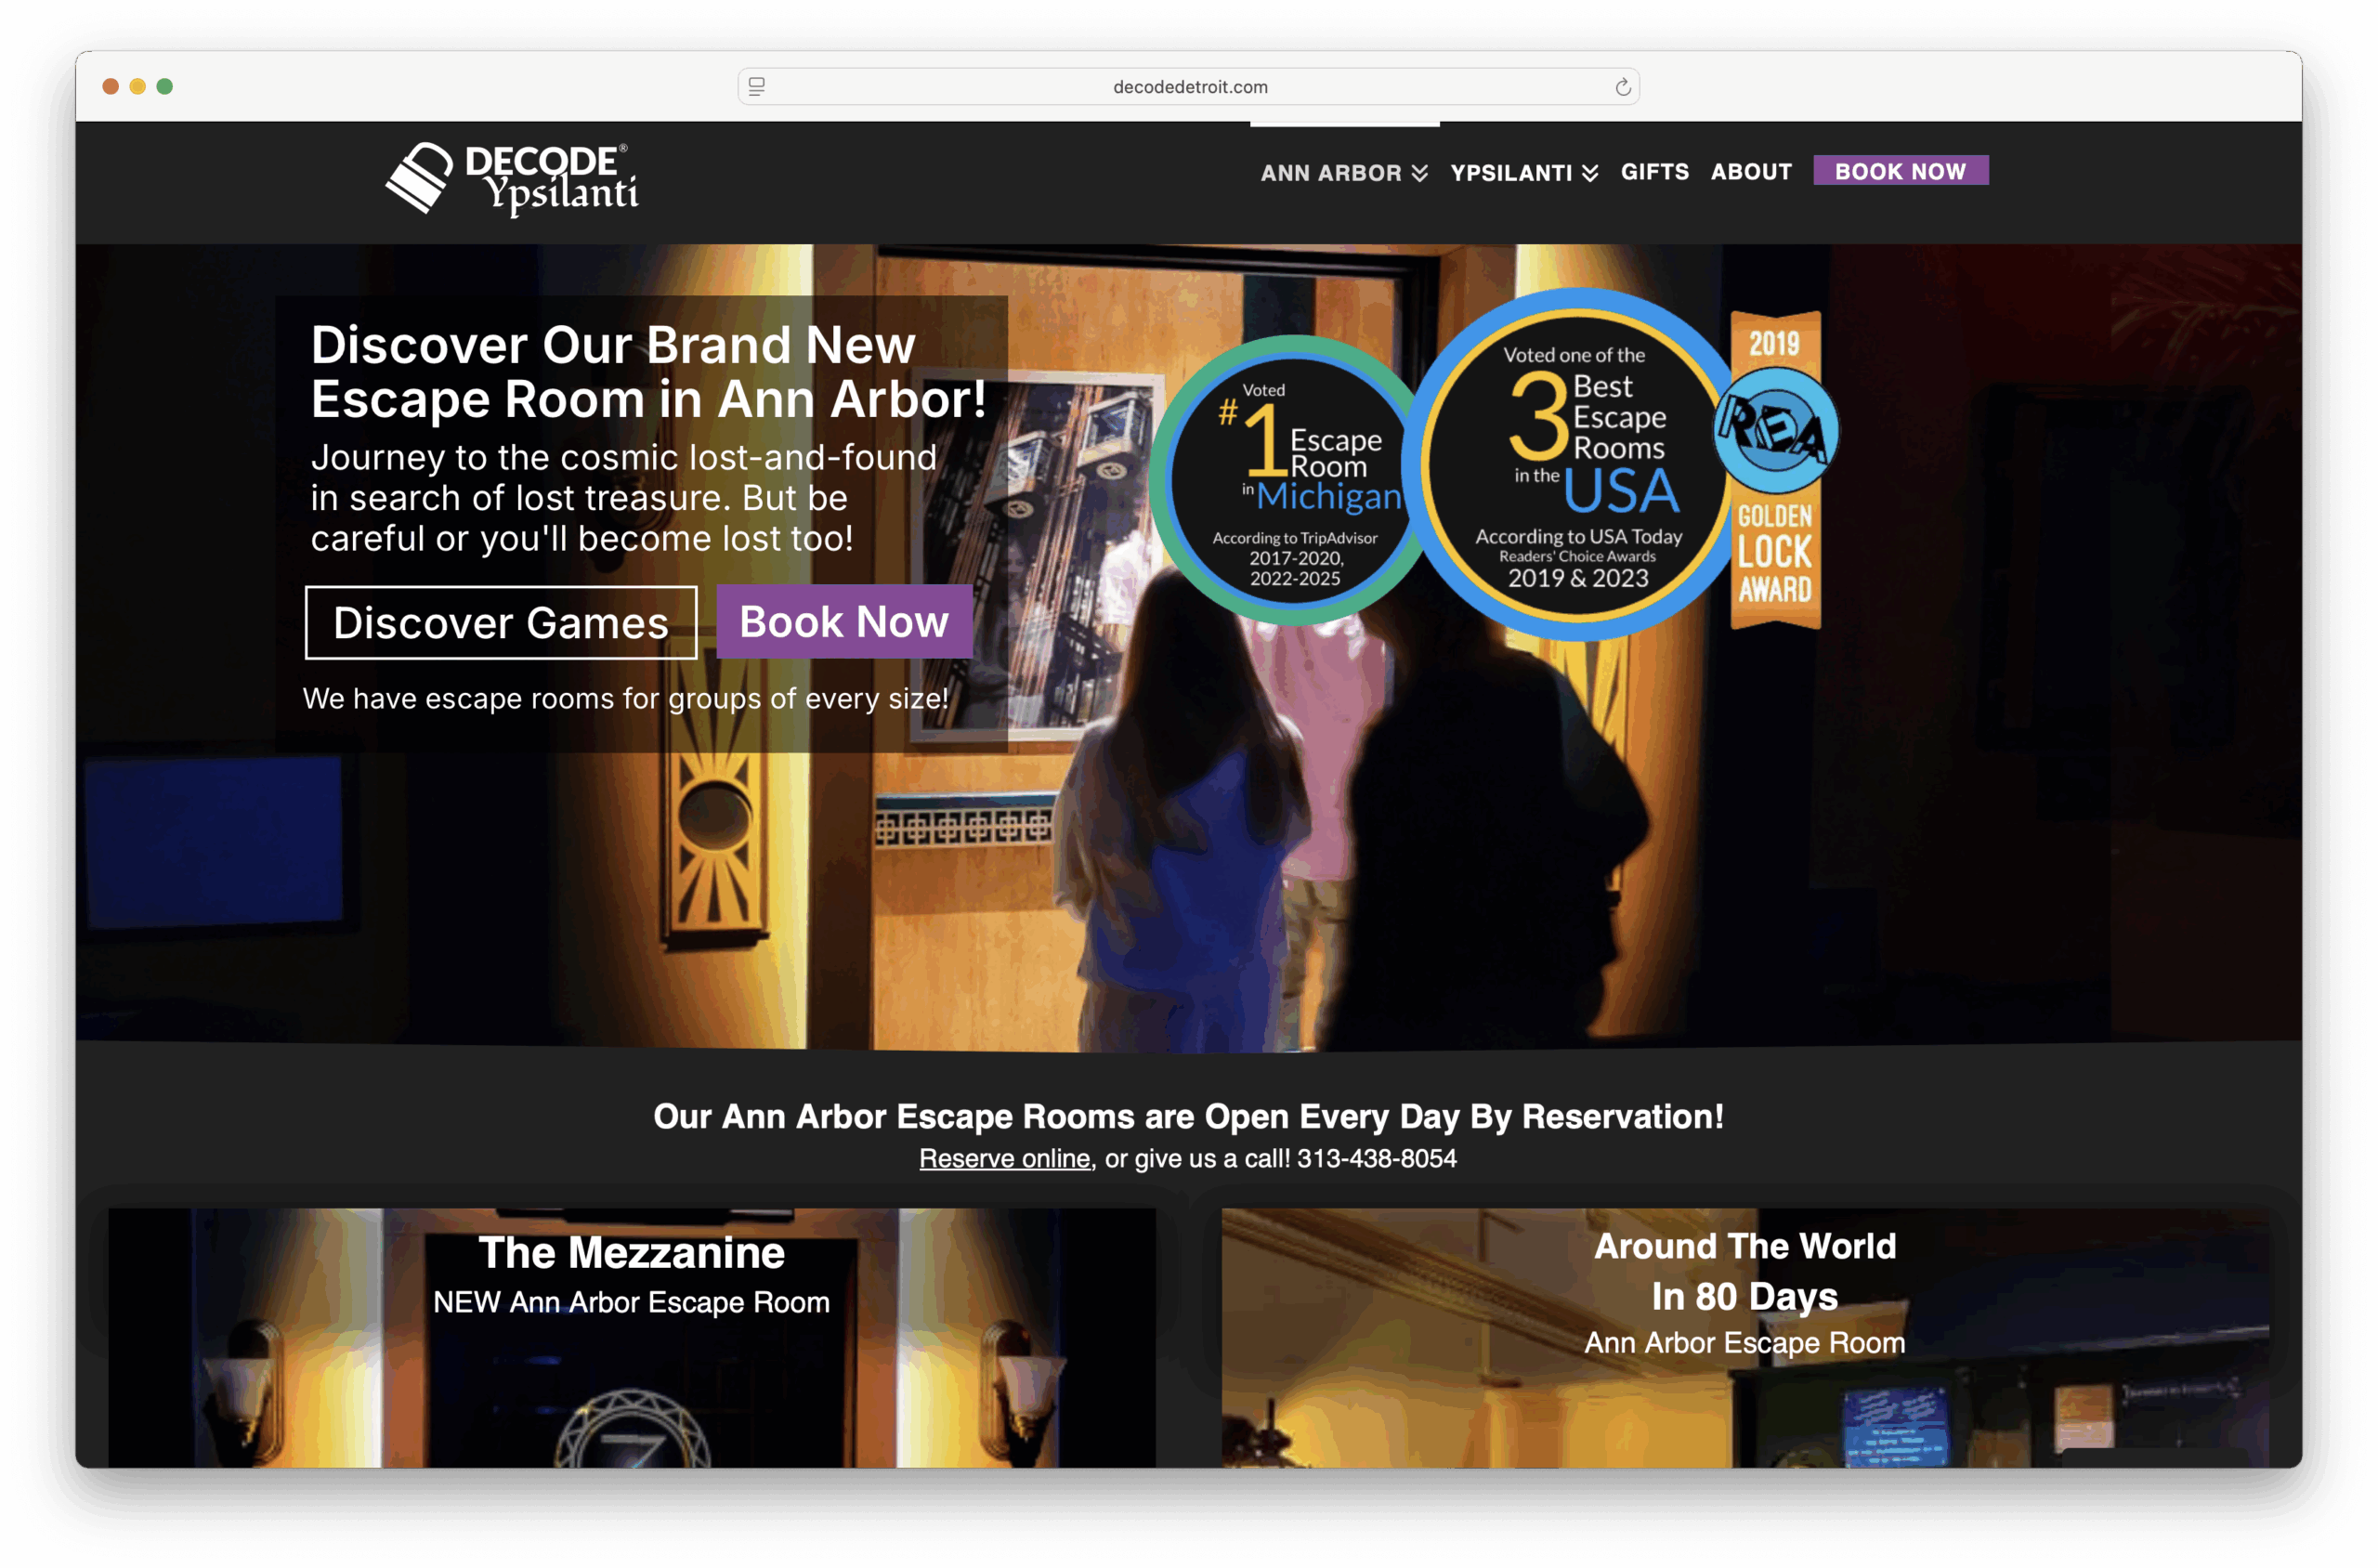Click the browser reload icon
Screen dimensions: 2378x1568
[1622, 87]
